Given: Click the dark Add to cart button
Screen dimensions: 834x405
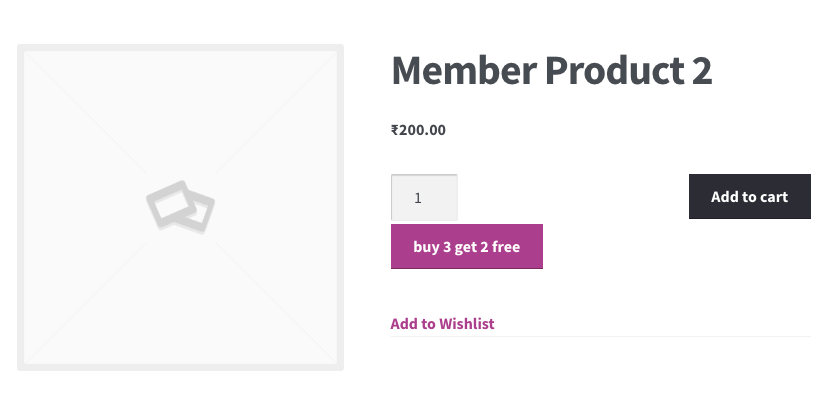Looking at the screenshot, I should coord(749,196).
